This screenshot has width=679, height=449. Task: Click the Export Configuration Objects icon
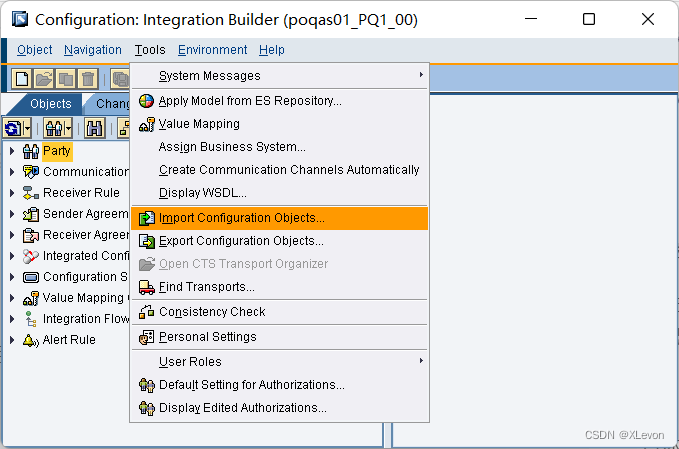[147, 241]
